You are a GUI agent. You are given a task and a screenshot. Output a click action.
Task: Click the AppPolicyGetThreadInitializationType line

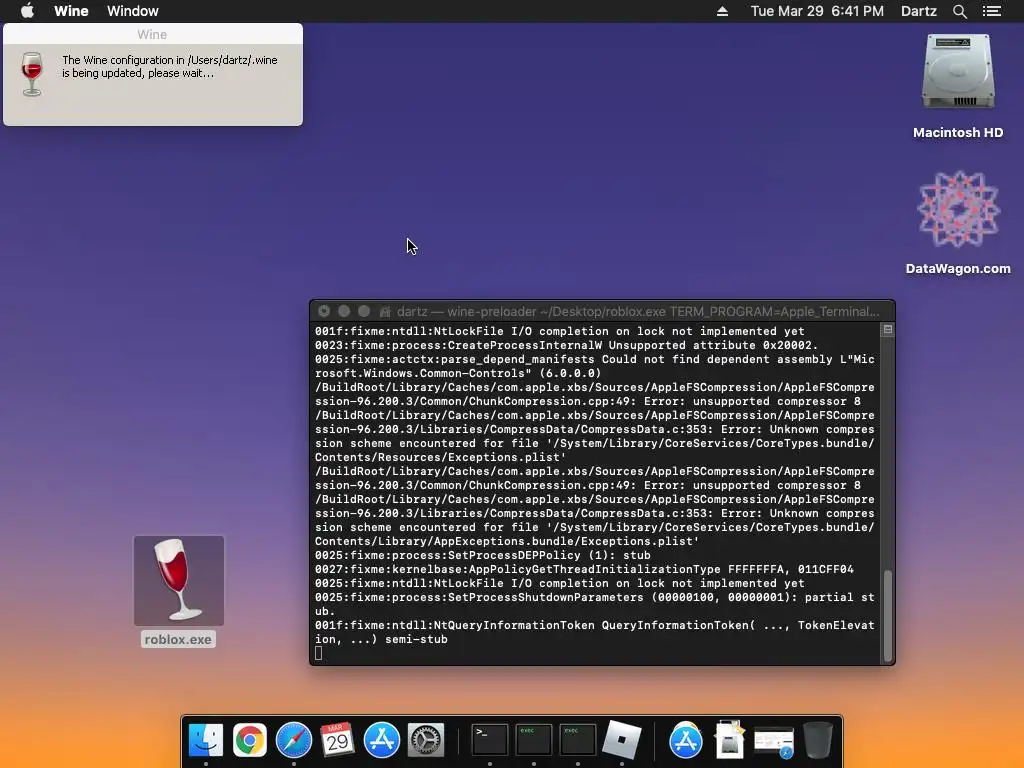pos(584,569)
